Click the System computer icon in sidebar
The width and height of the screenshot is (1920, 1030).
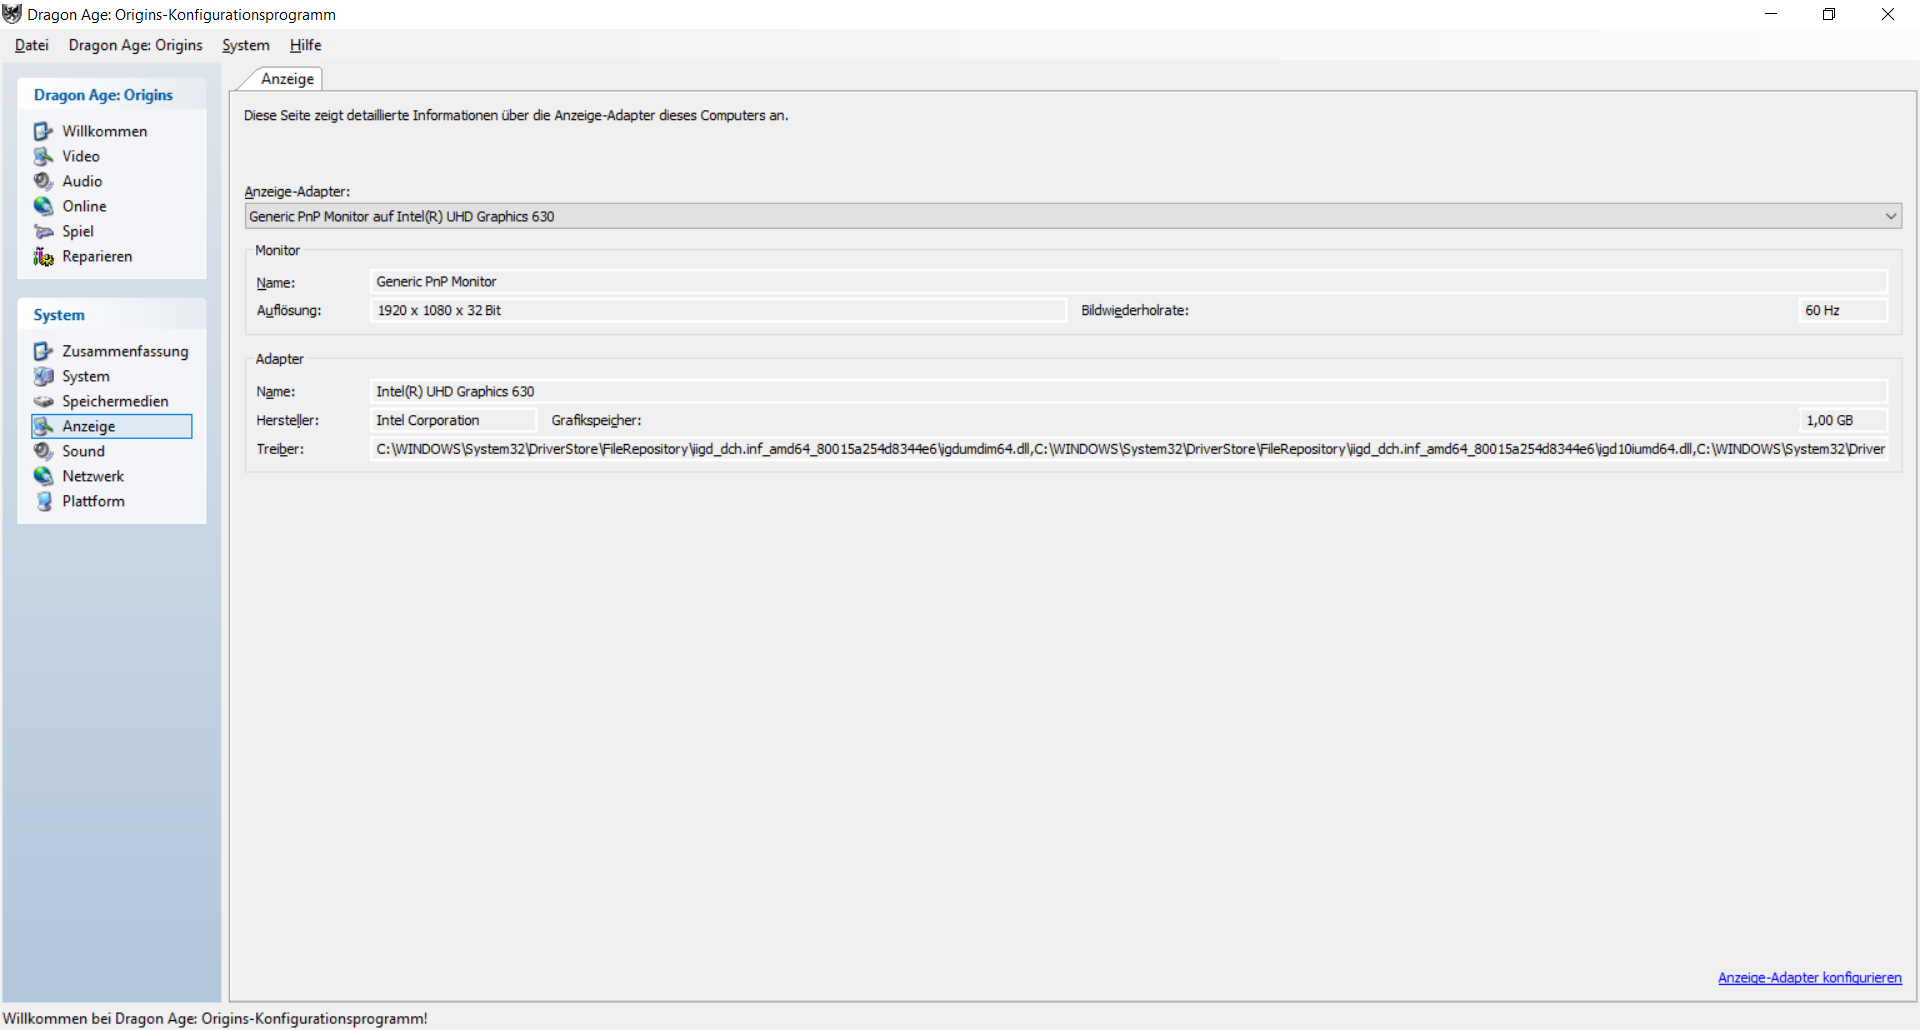click(43, 376)
